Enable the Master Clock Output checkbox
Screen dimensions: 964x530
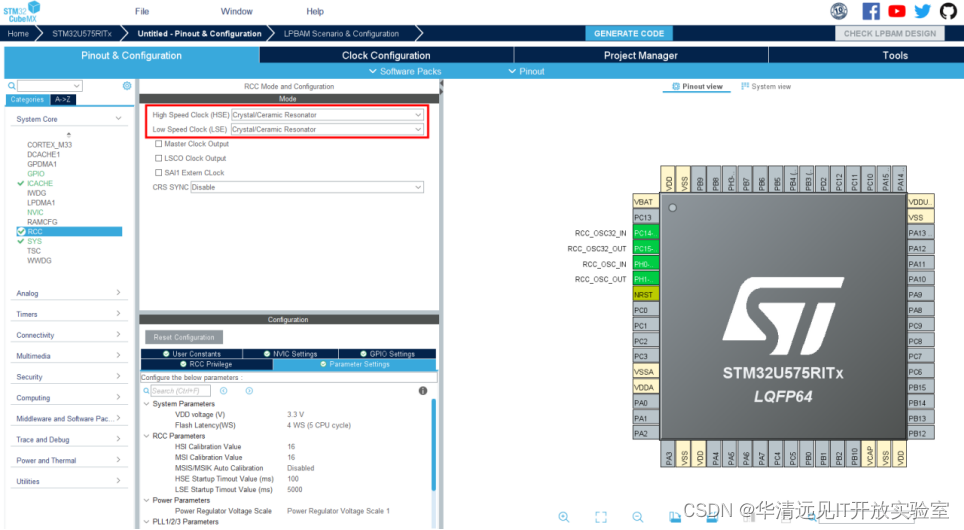coord(159,143)
